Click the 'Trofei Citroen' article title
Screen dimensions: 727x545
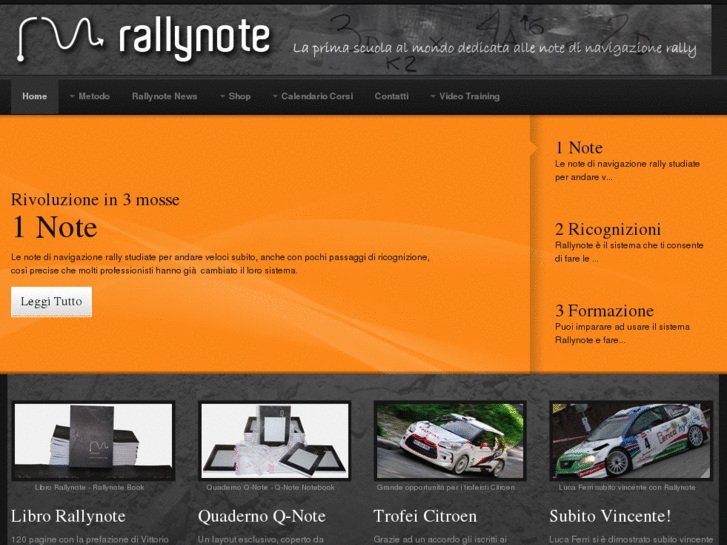pos(425,516)
